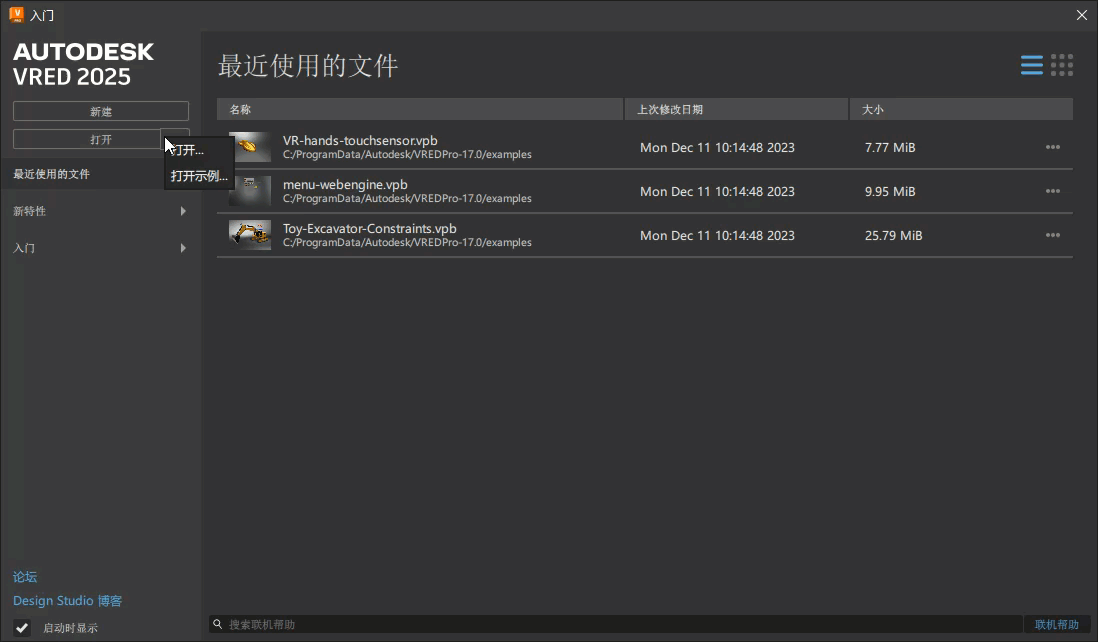
Task: Sort by the 大小 column header
Action: coord(961,109)
